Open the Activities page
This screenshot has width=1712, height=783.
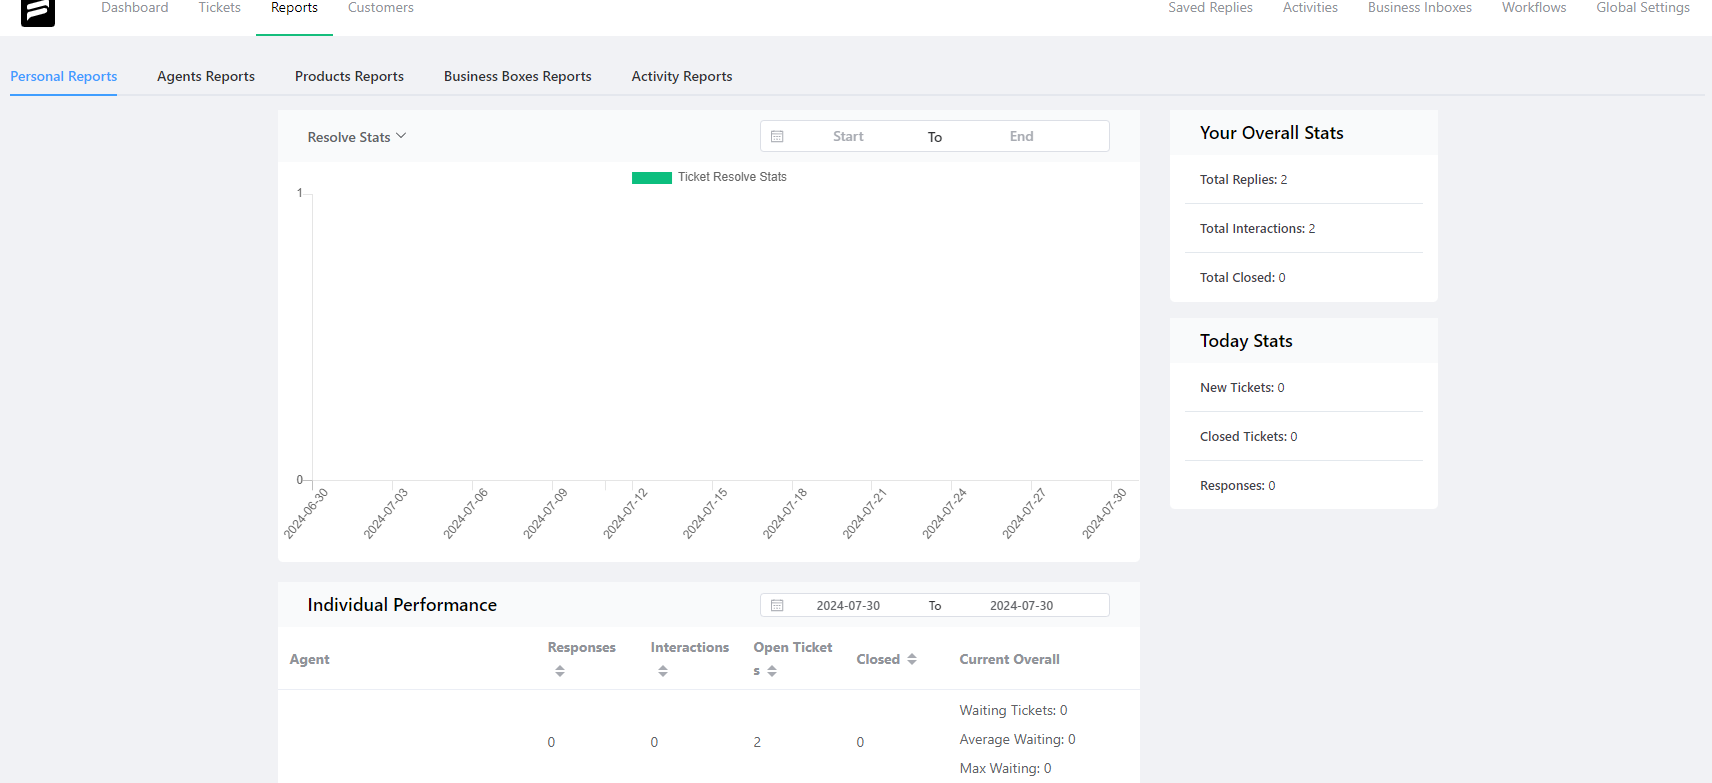tap(1310, 8)
